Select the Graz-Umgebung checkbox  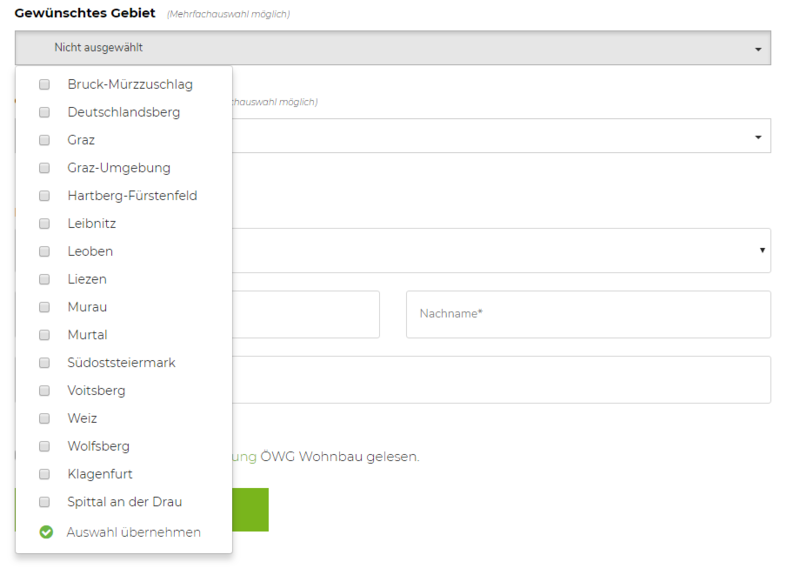coord(44,168)
